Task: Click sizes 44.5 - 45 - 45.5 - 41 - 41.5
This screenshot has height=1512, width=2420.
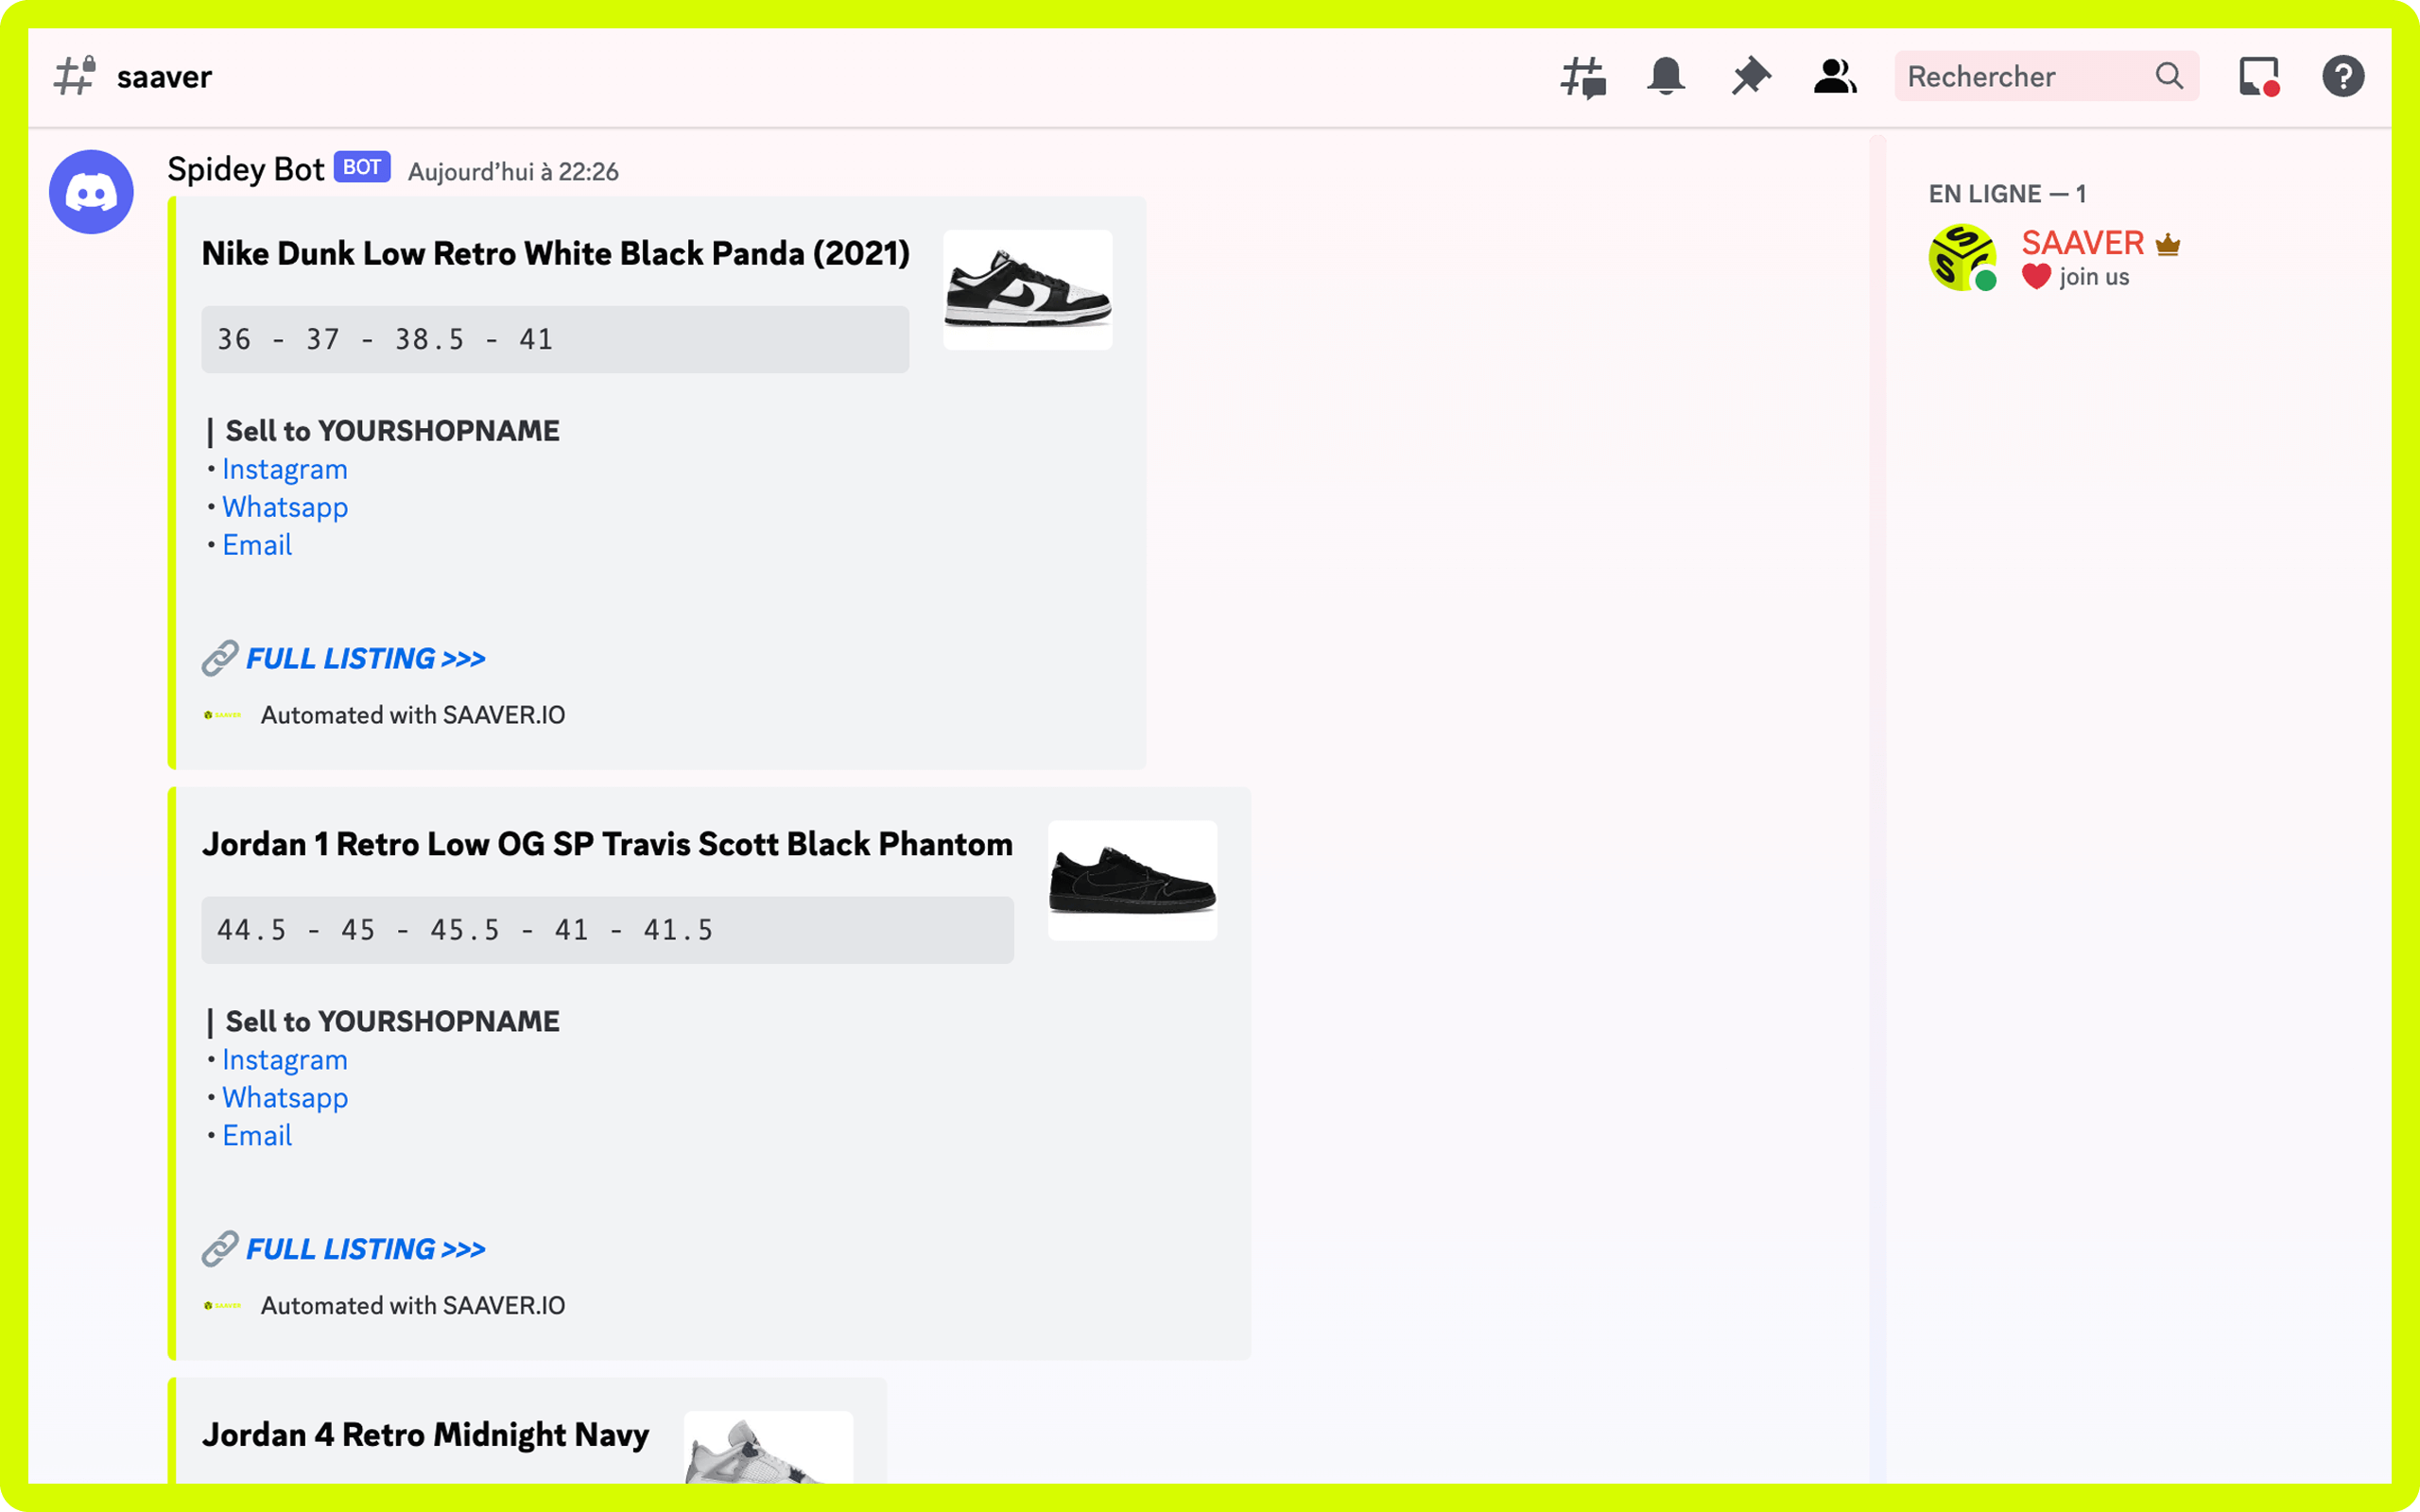Action: tap(607, 930)
